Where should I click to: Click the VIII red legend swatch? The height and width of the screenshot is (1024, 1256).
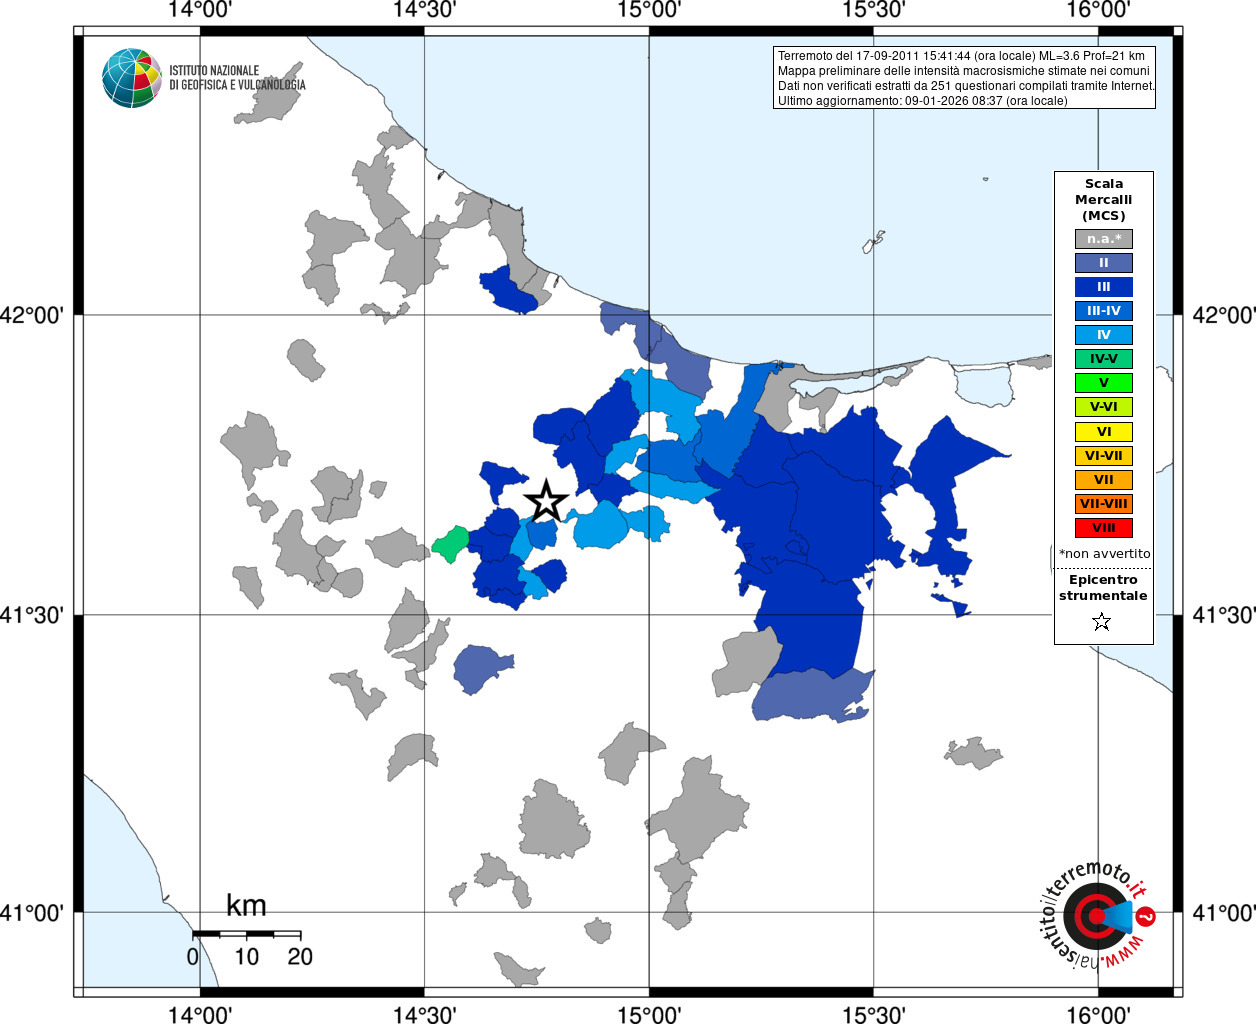[x=1104, y=528]
